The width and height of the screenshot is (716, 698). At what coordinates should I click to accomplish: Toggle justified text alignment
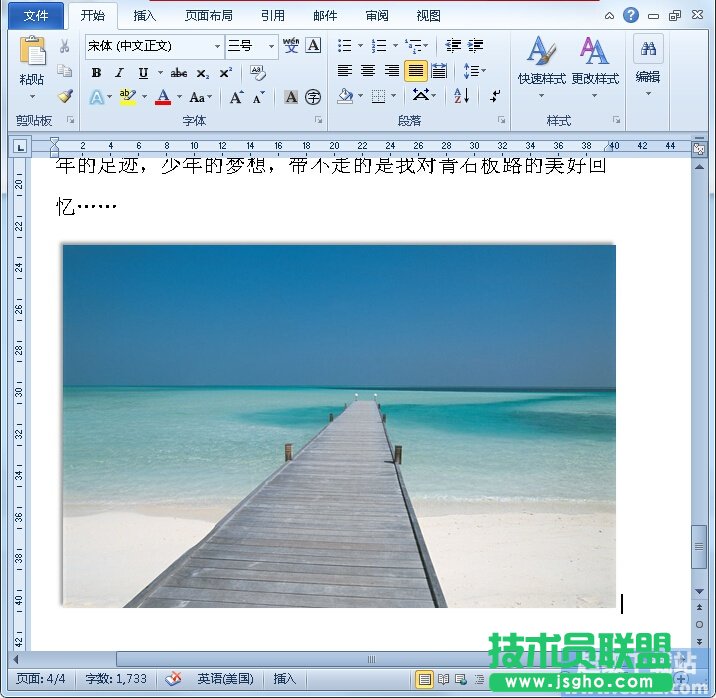click(x=415, y=71)
